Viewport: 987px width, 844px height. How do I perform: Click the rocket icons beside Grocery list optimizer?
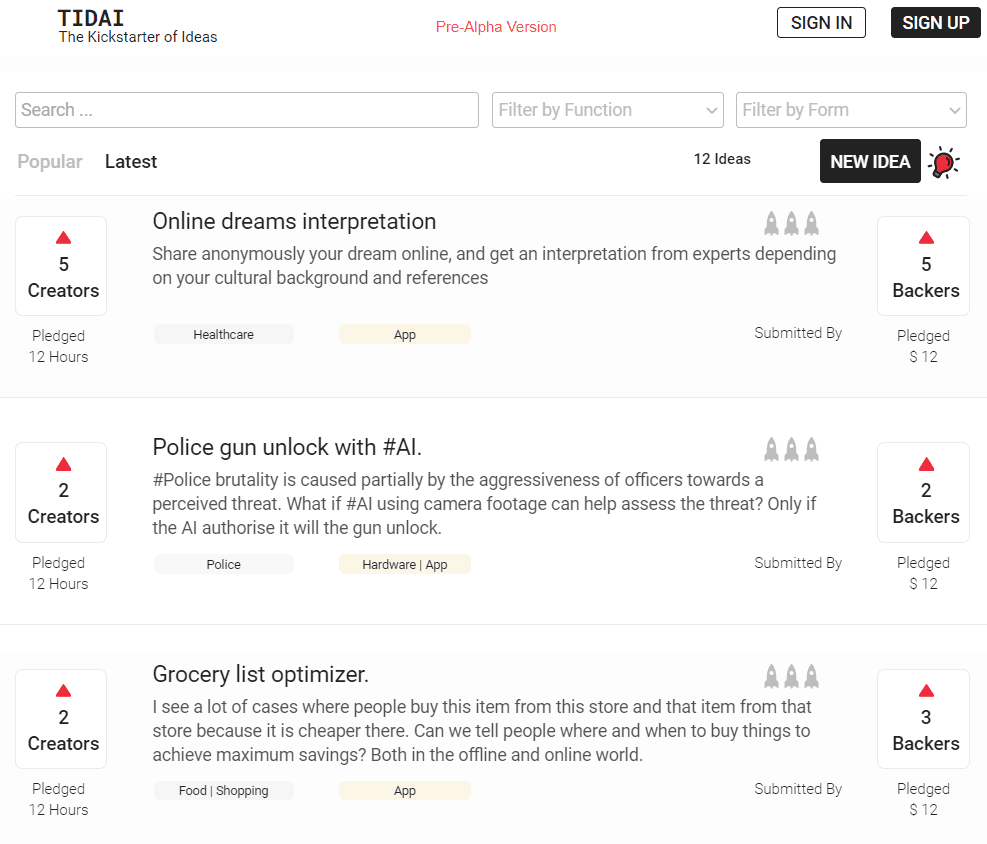coord(791,677)
